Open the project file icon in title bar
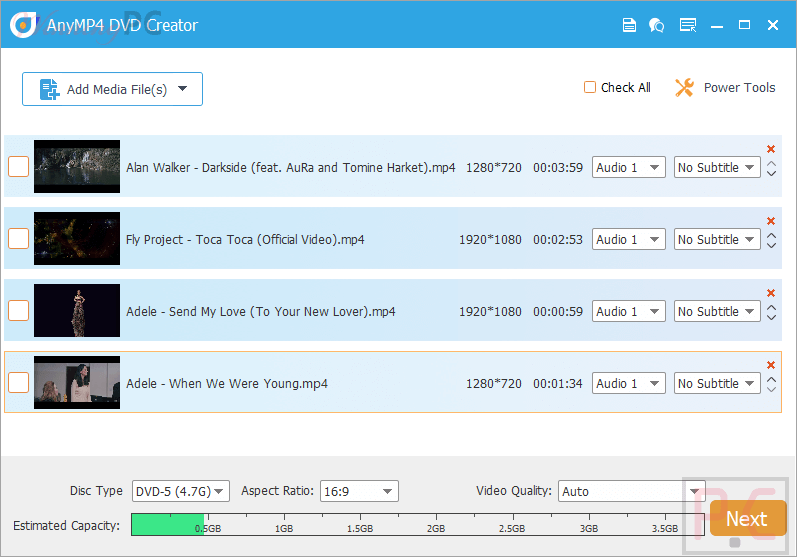This screenshot has height=557, width=797. point(629,25)
